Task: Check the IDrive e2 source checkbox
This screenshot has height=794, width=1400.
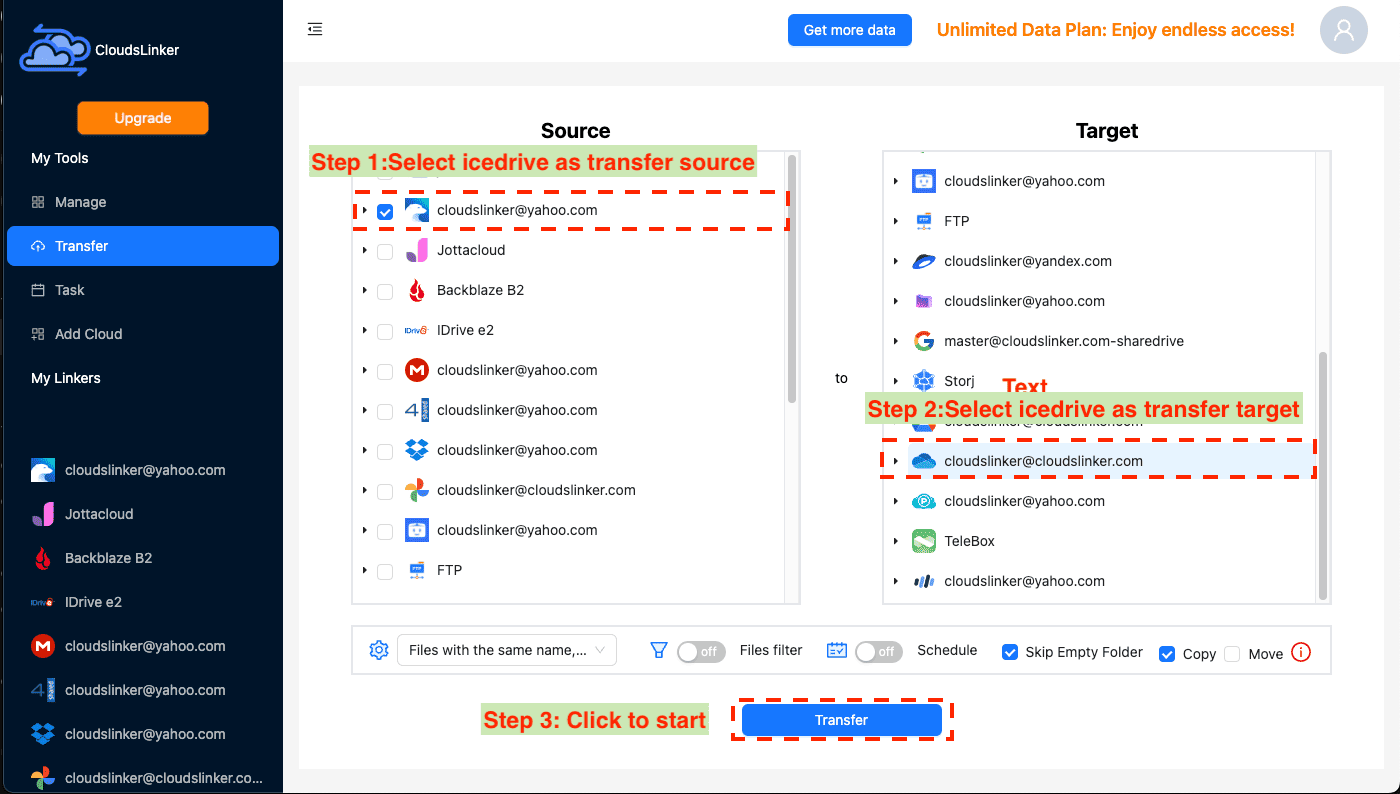Action: click(x=385, y=332)
